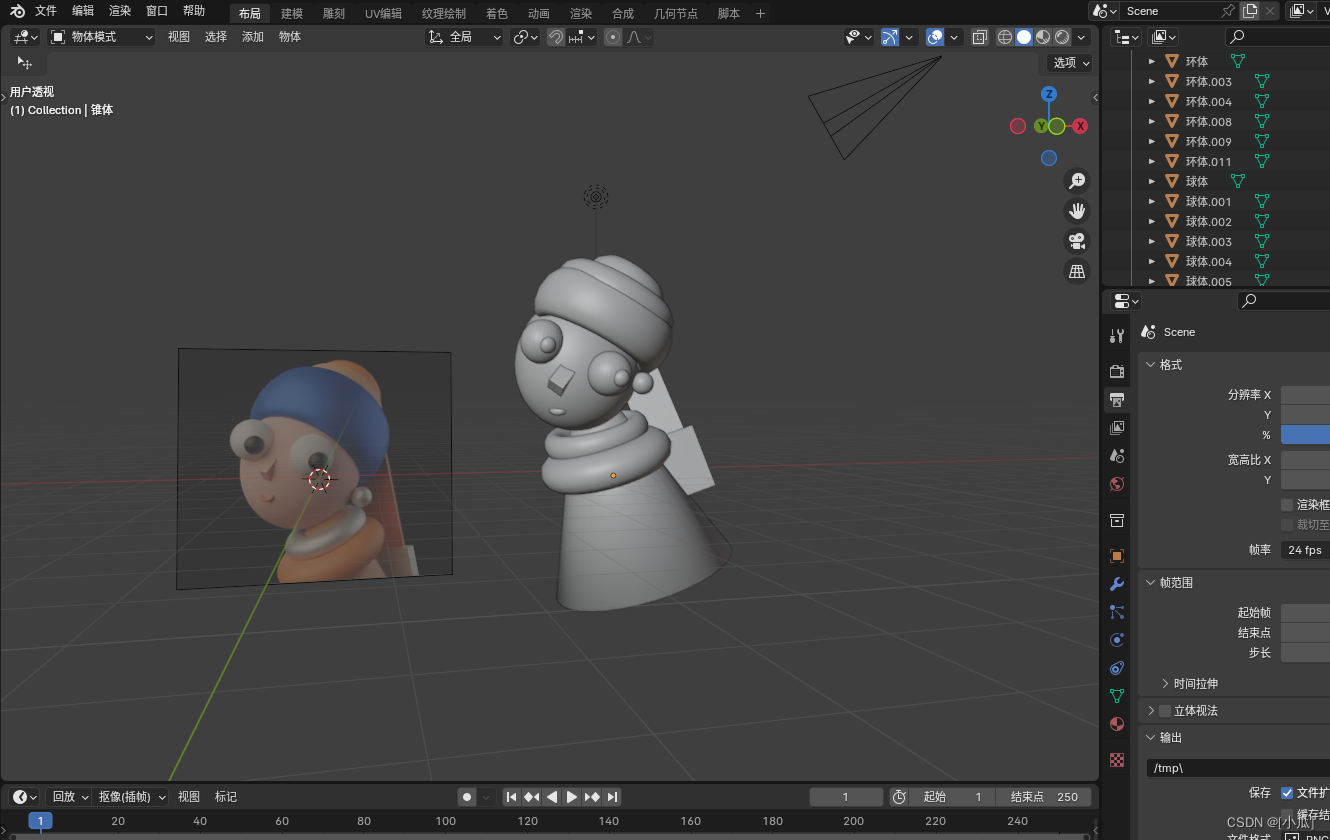The width and height of the screenshot is (1330, 840).
Task: Toggle show gizmos button
Action: 890,37
